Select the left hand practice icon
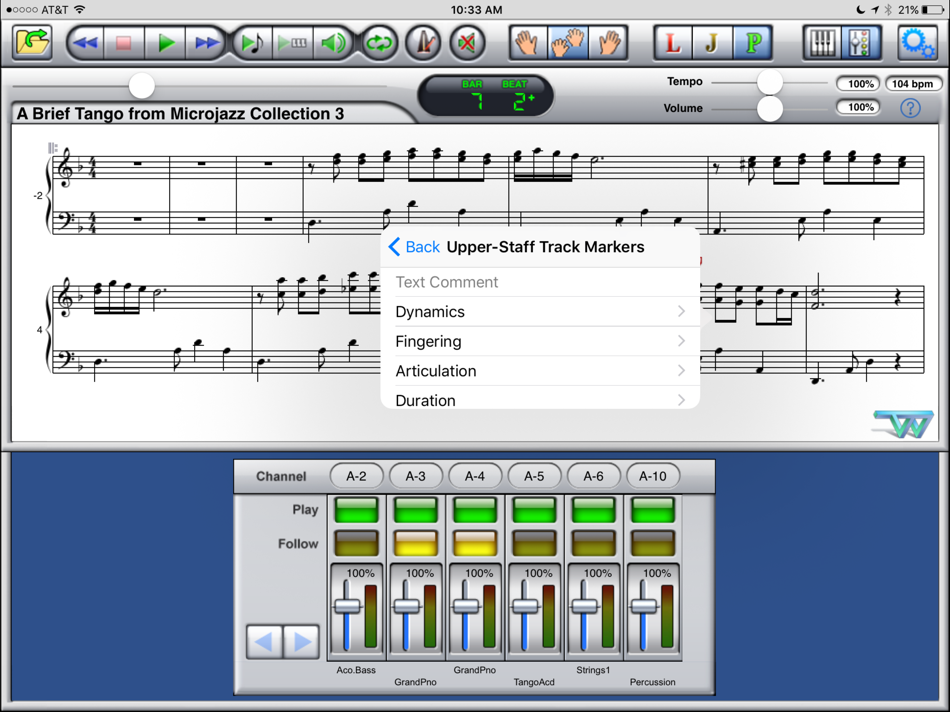The width and height of the screenshot is (950, 712). (528, 43)
